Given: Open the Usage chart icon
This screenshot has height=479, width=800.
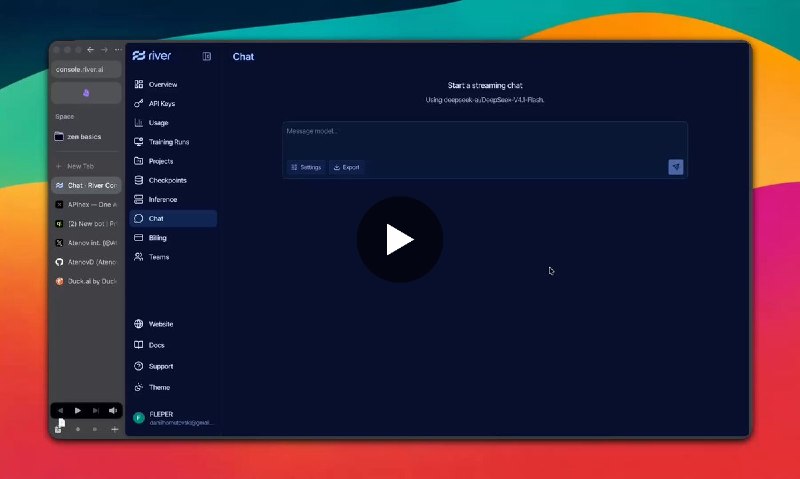Looking at the screenshot, I should pyautogui.click(x=139, y=122).
